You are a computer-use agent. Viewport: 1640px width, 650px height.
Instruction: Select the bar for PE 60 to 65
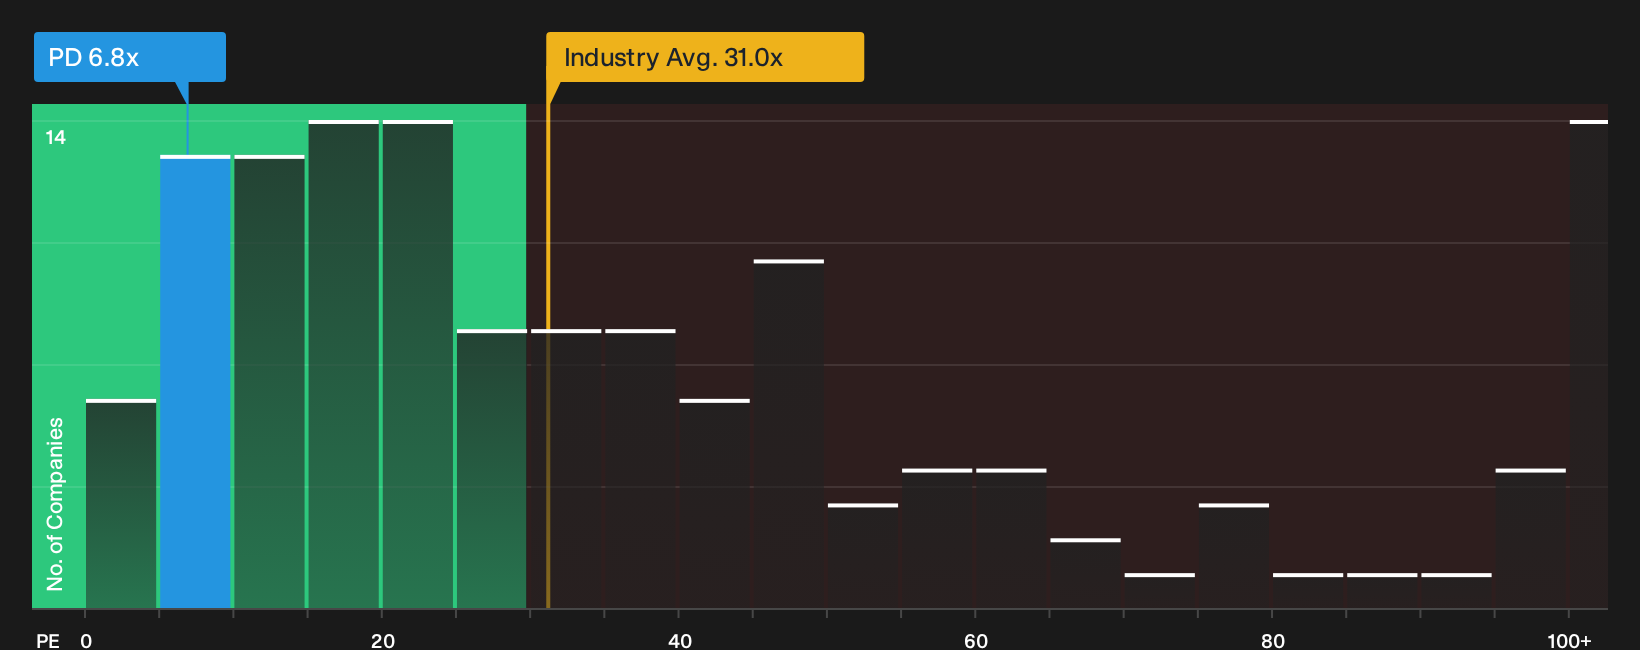click(x=1011, y=539)
